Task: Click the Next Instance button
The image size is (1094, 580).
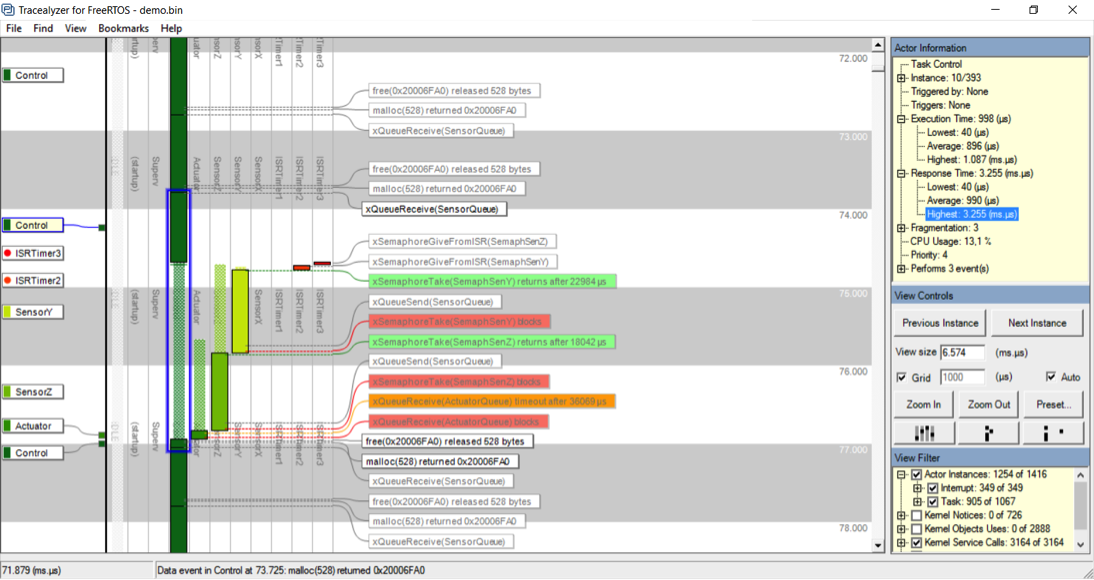Action: pos(1037,323)
